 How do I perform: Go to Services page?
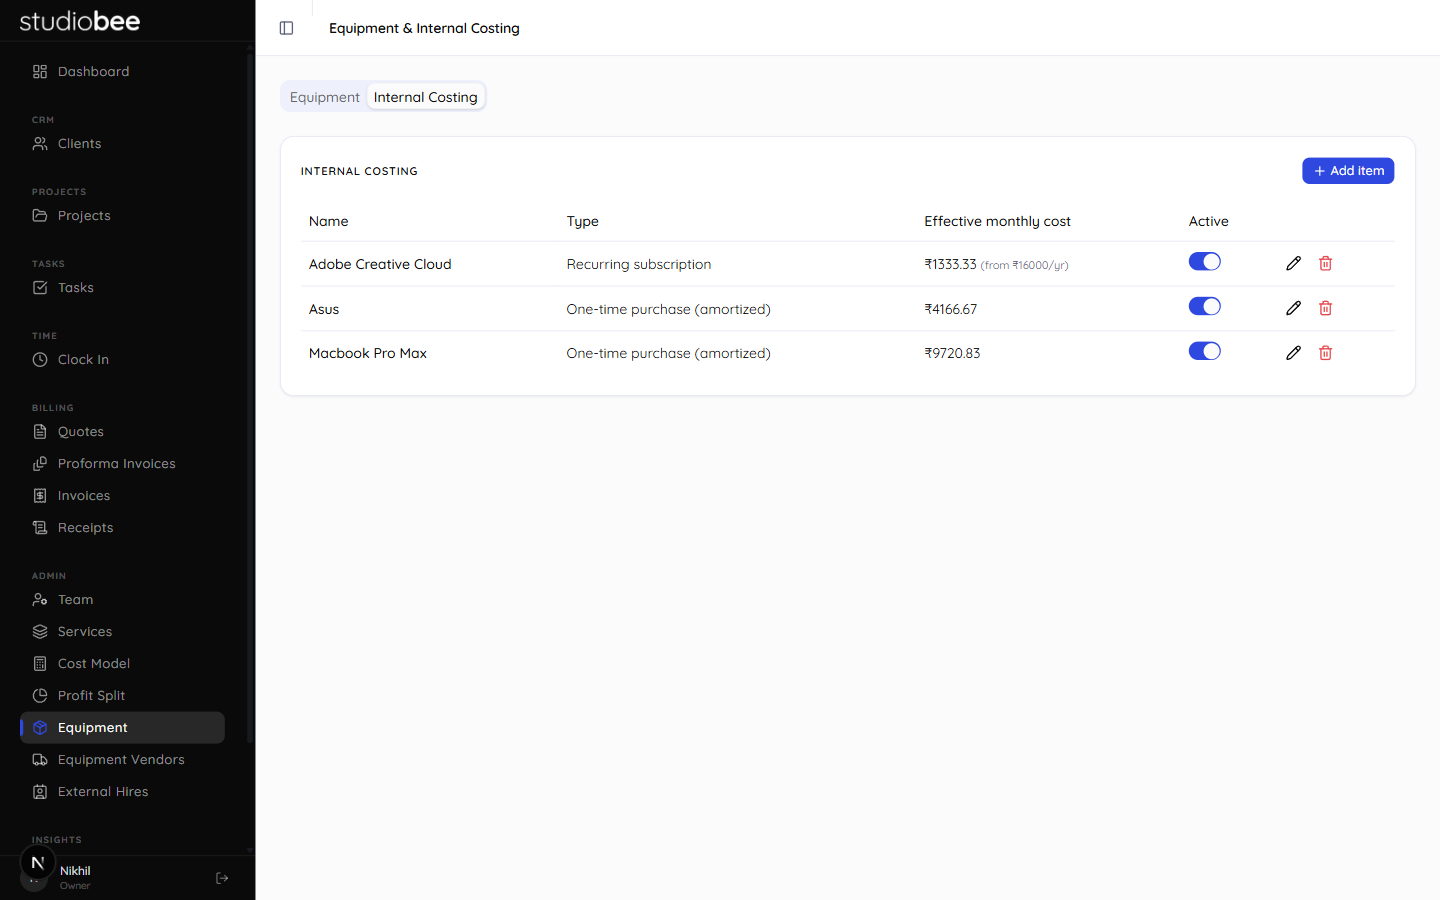tap(122, 632)
